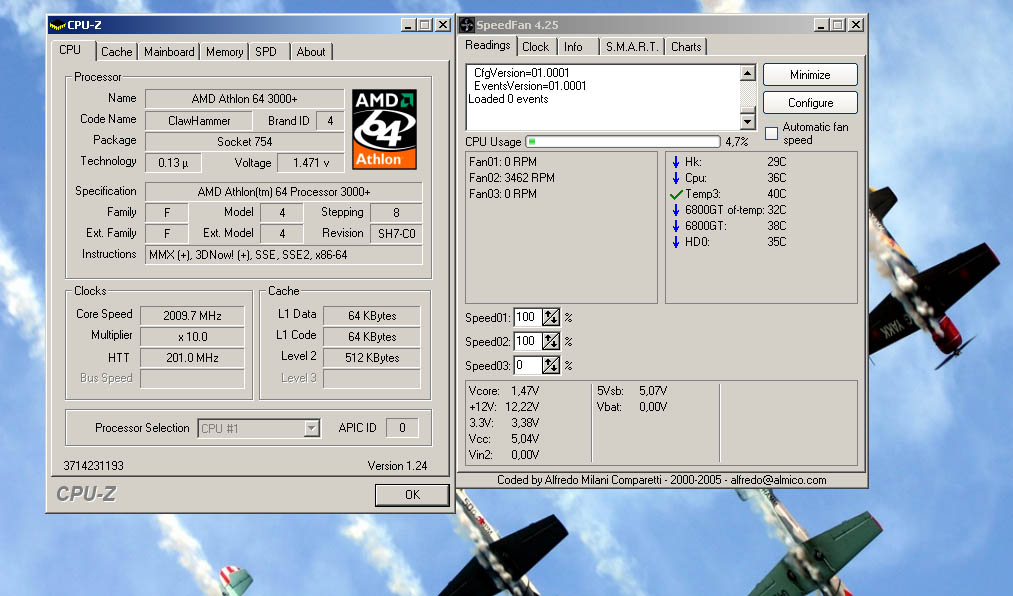Click the Configure button in SpeedFan
This screenshot has height=596, width=1013.
point(810,103)
